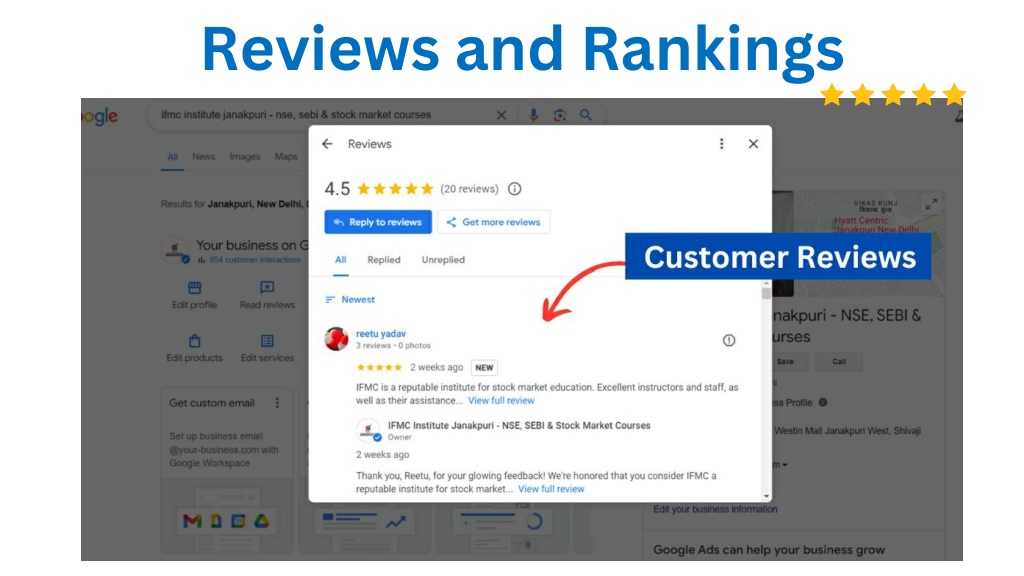
Task: View full review of reetu yadav's comment
Action: click(501, 400)
